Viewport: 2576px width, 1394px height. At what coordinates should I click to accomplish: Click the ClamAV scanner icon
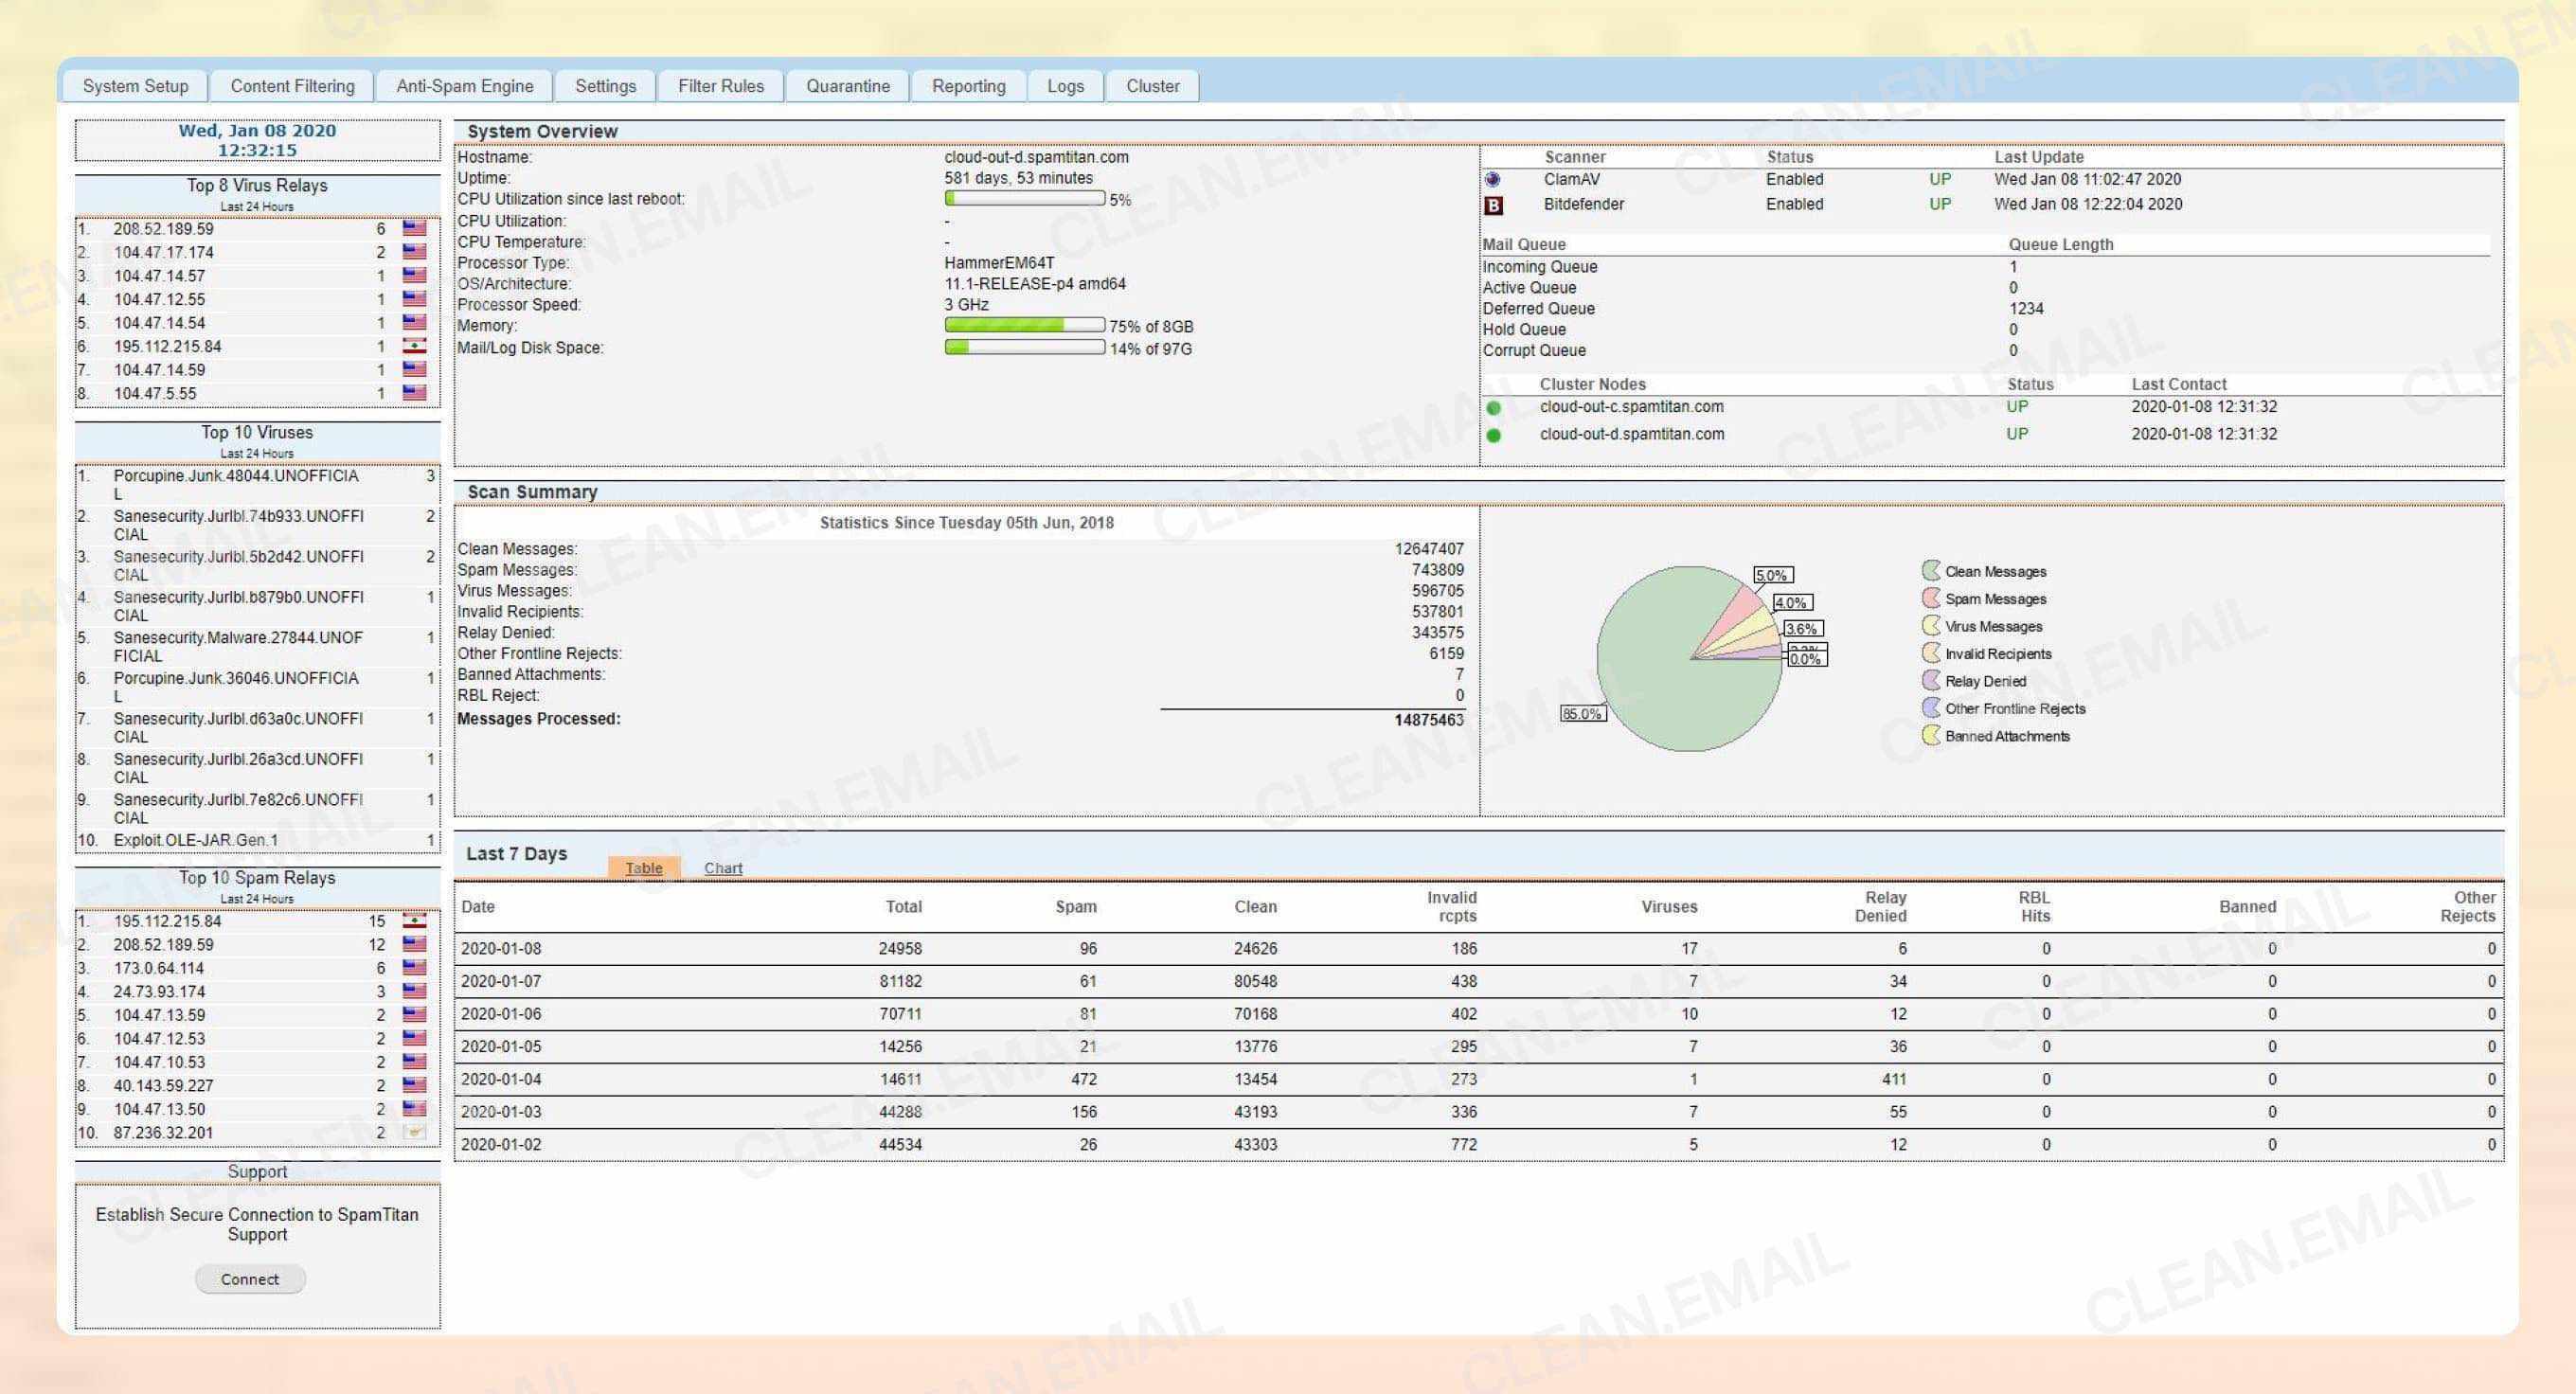click(x=1493, y=180)
